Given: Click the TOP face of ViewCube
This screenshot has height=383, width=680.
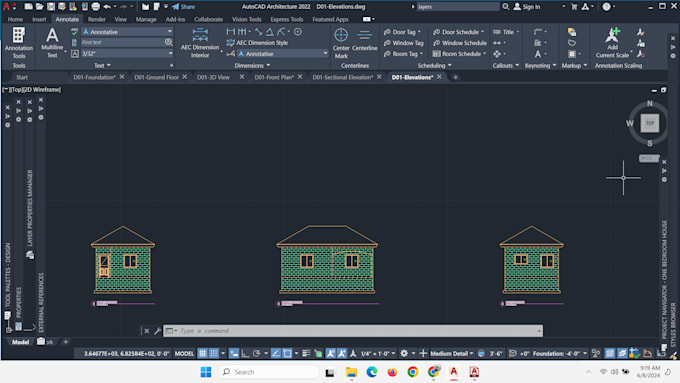Looking at the screenshot, I should (650, 123).
